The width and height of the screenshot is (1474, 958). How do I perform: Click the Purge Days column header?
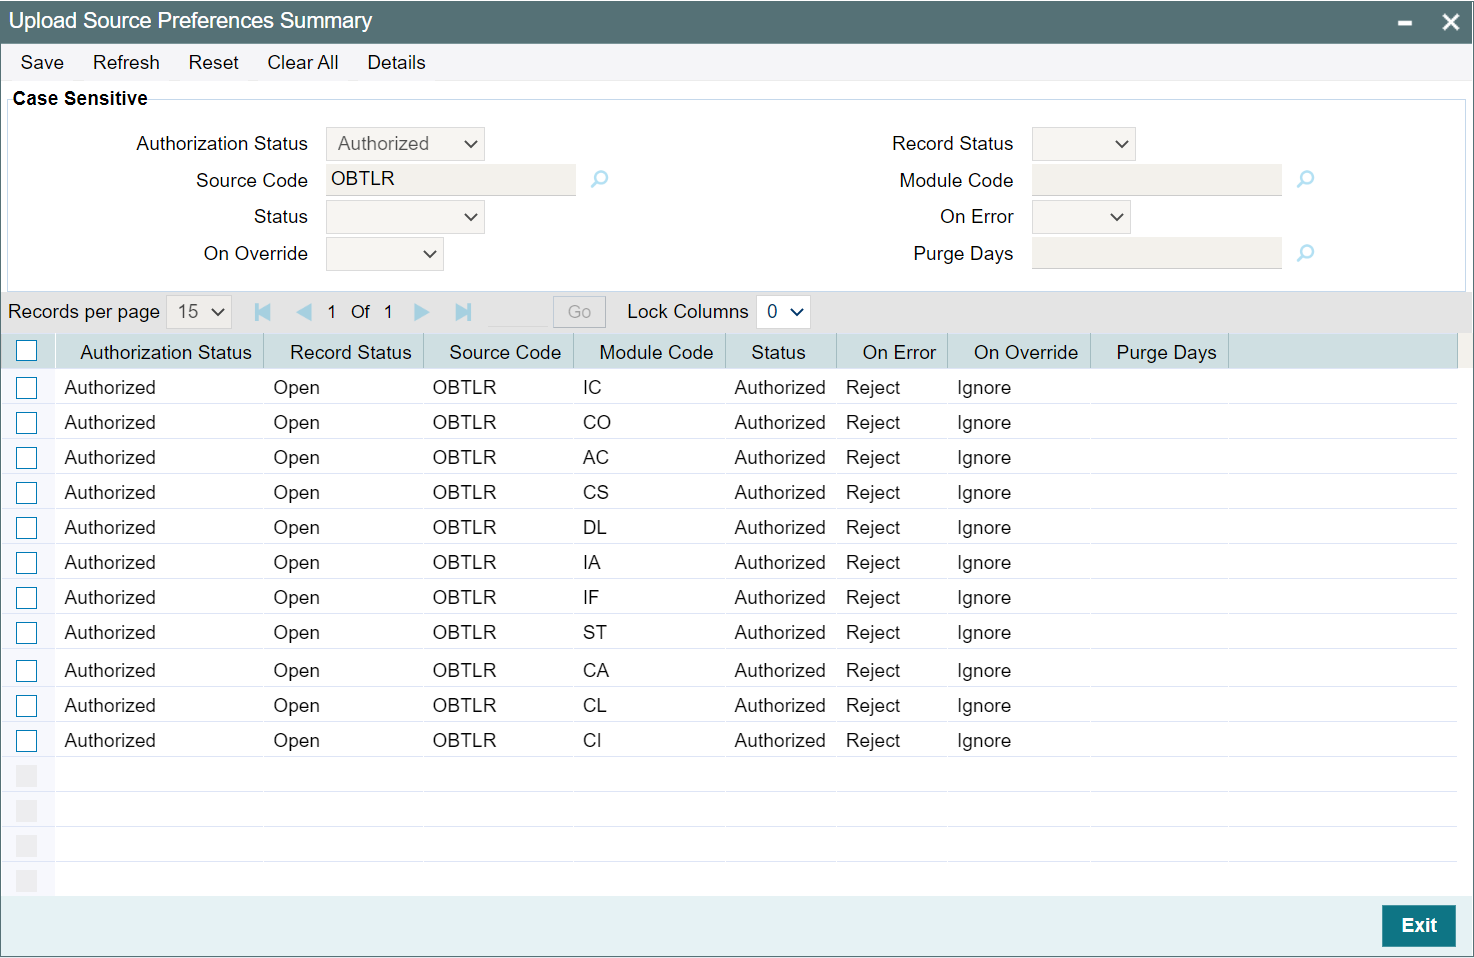pos(1166,352)
